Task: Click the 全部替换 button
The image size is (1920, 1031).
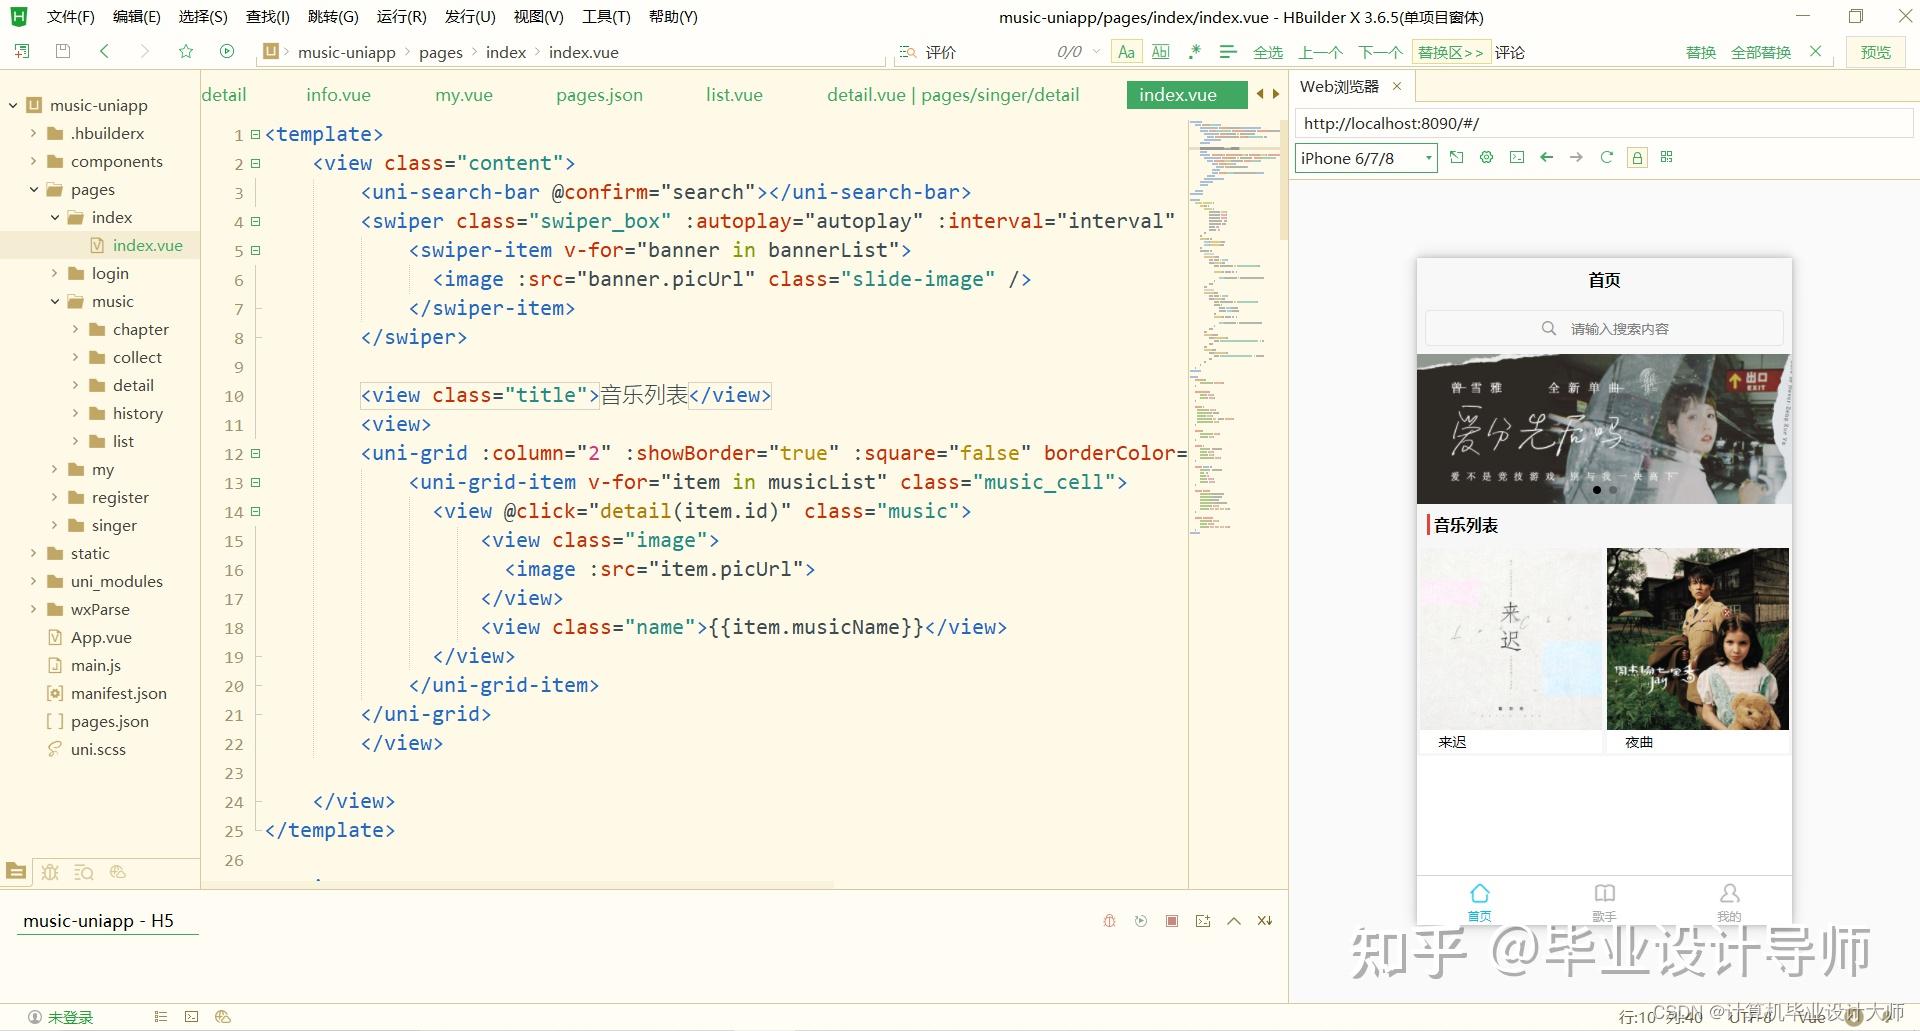Action: pyautogui.click(x=1762, y=51)
